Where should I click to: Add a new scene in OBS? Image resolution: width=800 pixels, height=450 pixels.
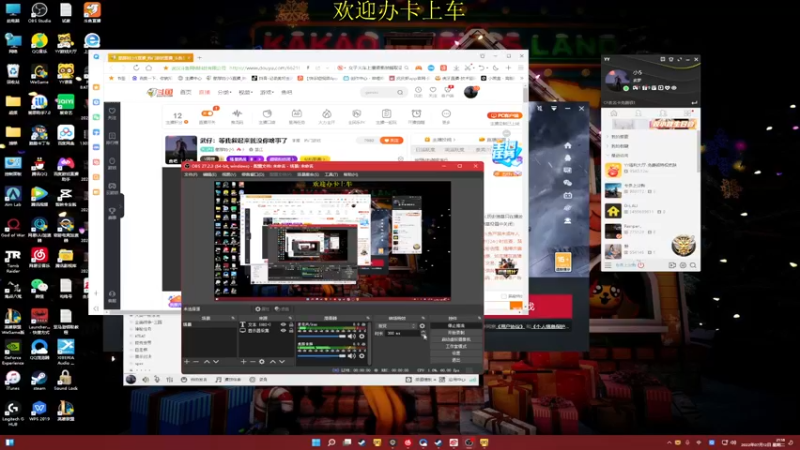click(x=186, y=362)
